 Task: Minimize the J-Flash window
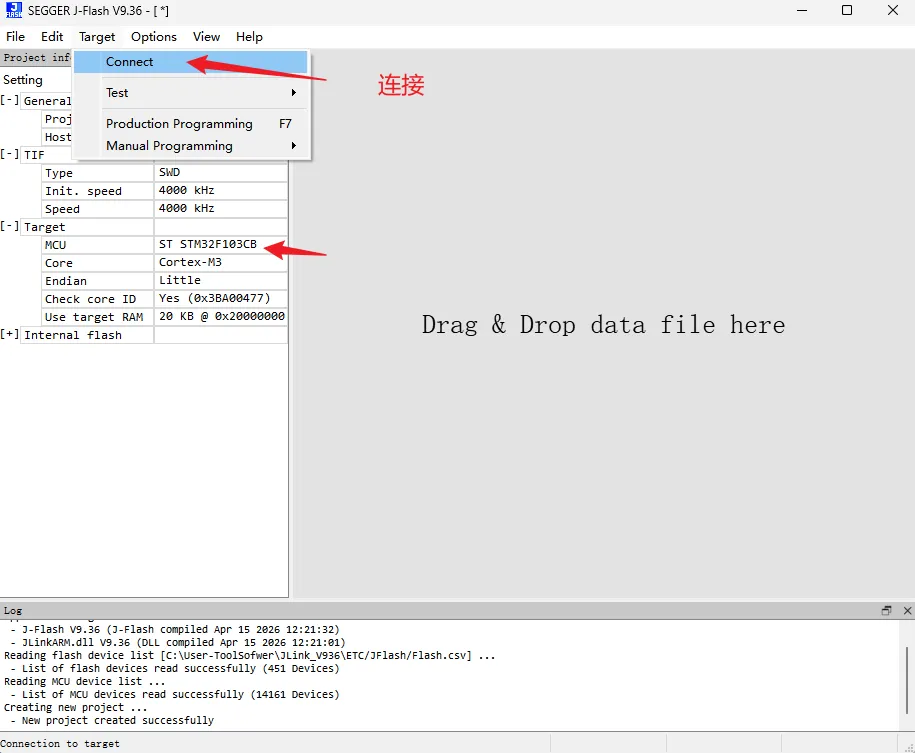[802, 11]
